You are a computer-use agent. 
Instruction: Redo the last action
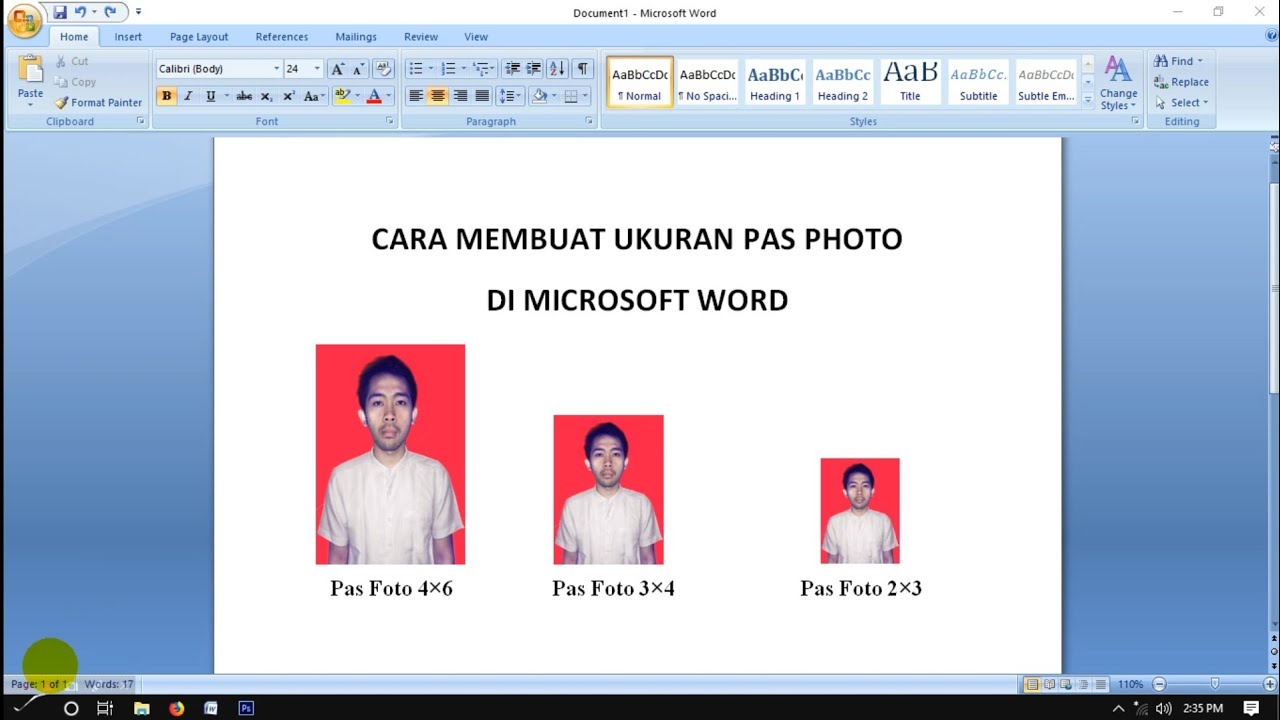pos(110,12)
